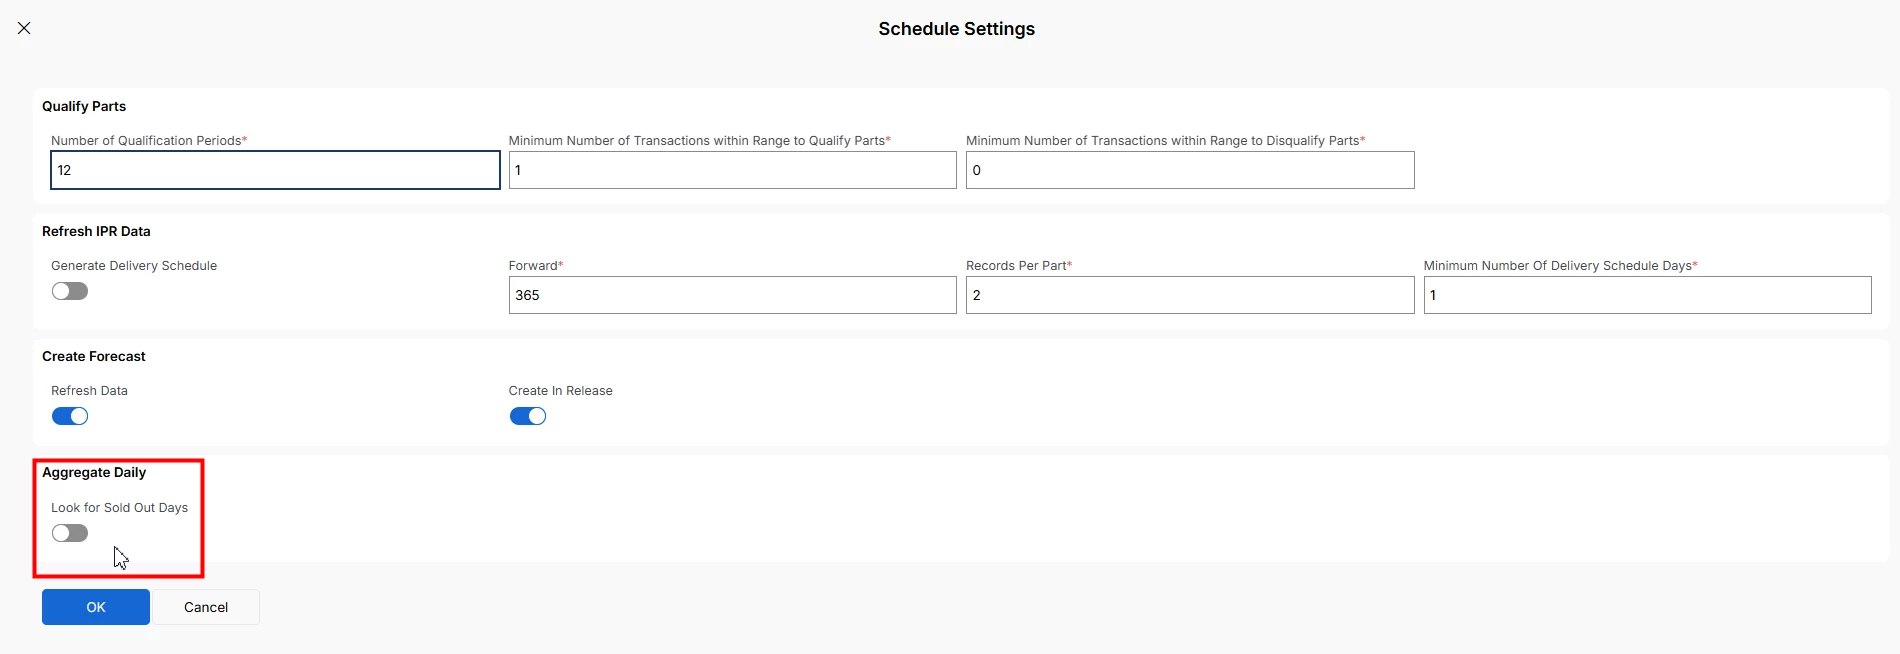Close the Schedule Settings dialog with X
This screenshot has width=1900, height=654.
pyautogui.click(x=24, y=28)
